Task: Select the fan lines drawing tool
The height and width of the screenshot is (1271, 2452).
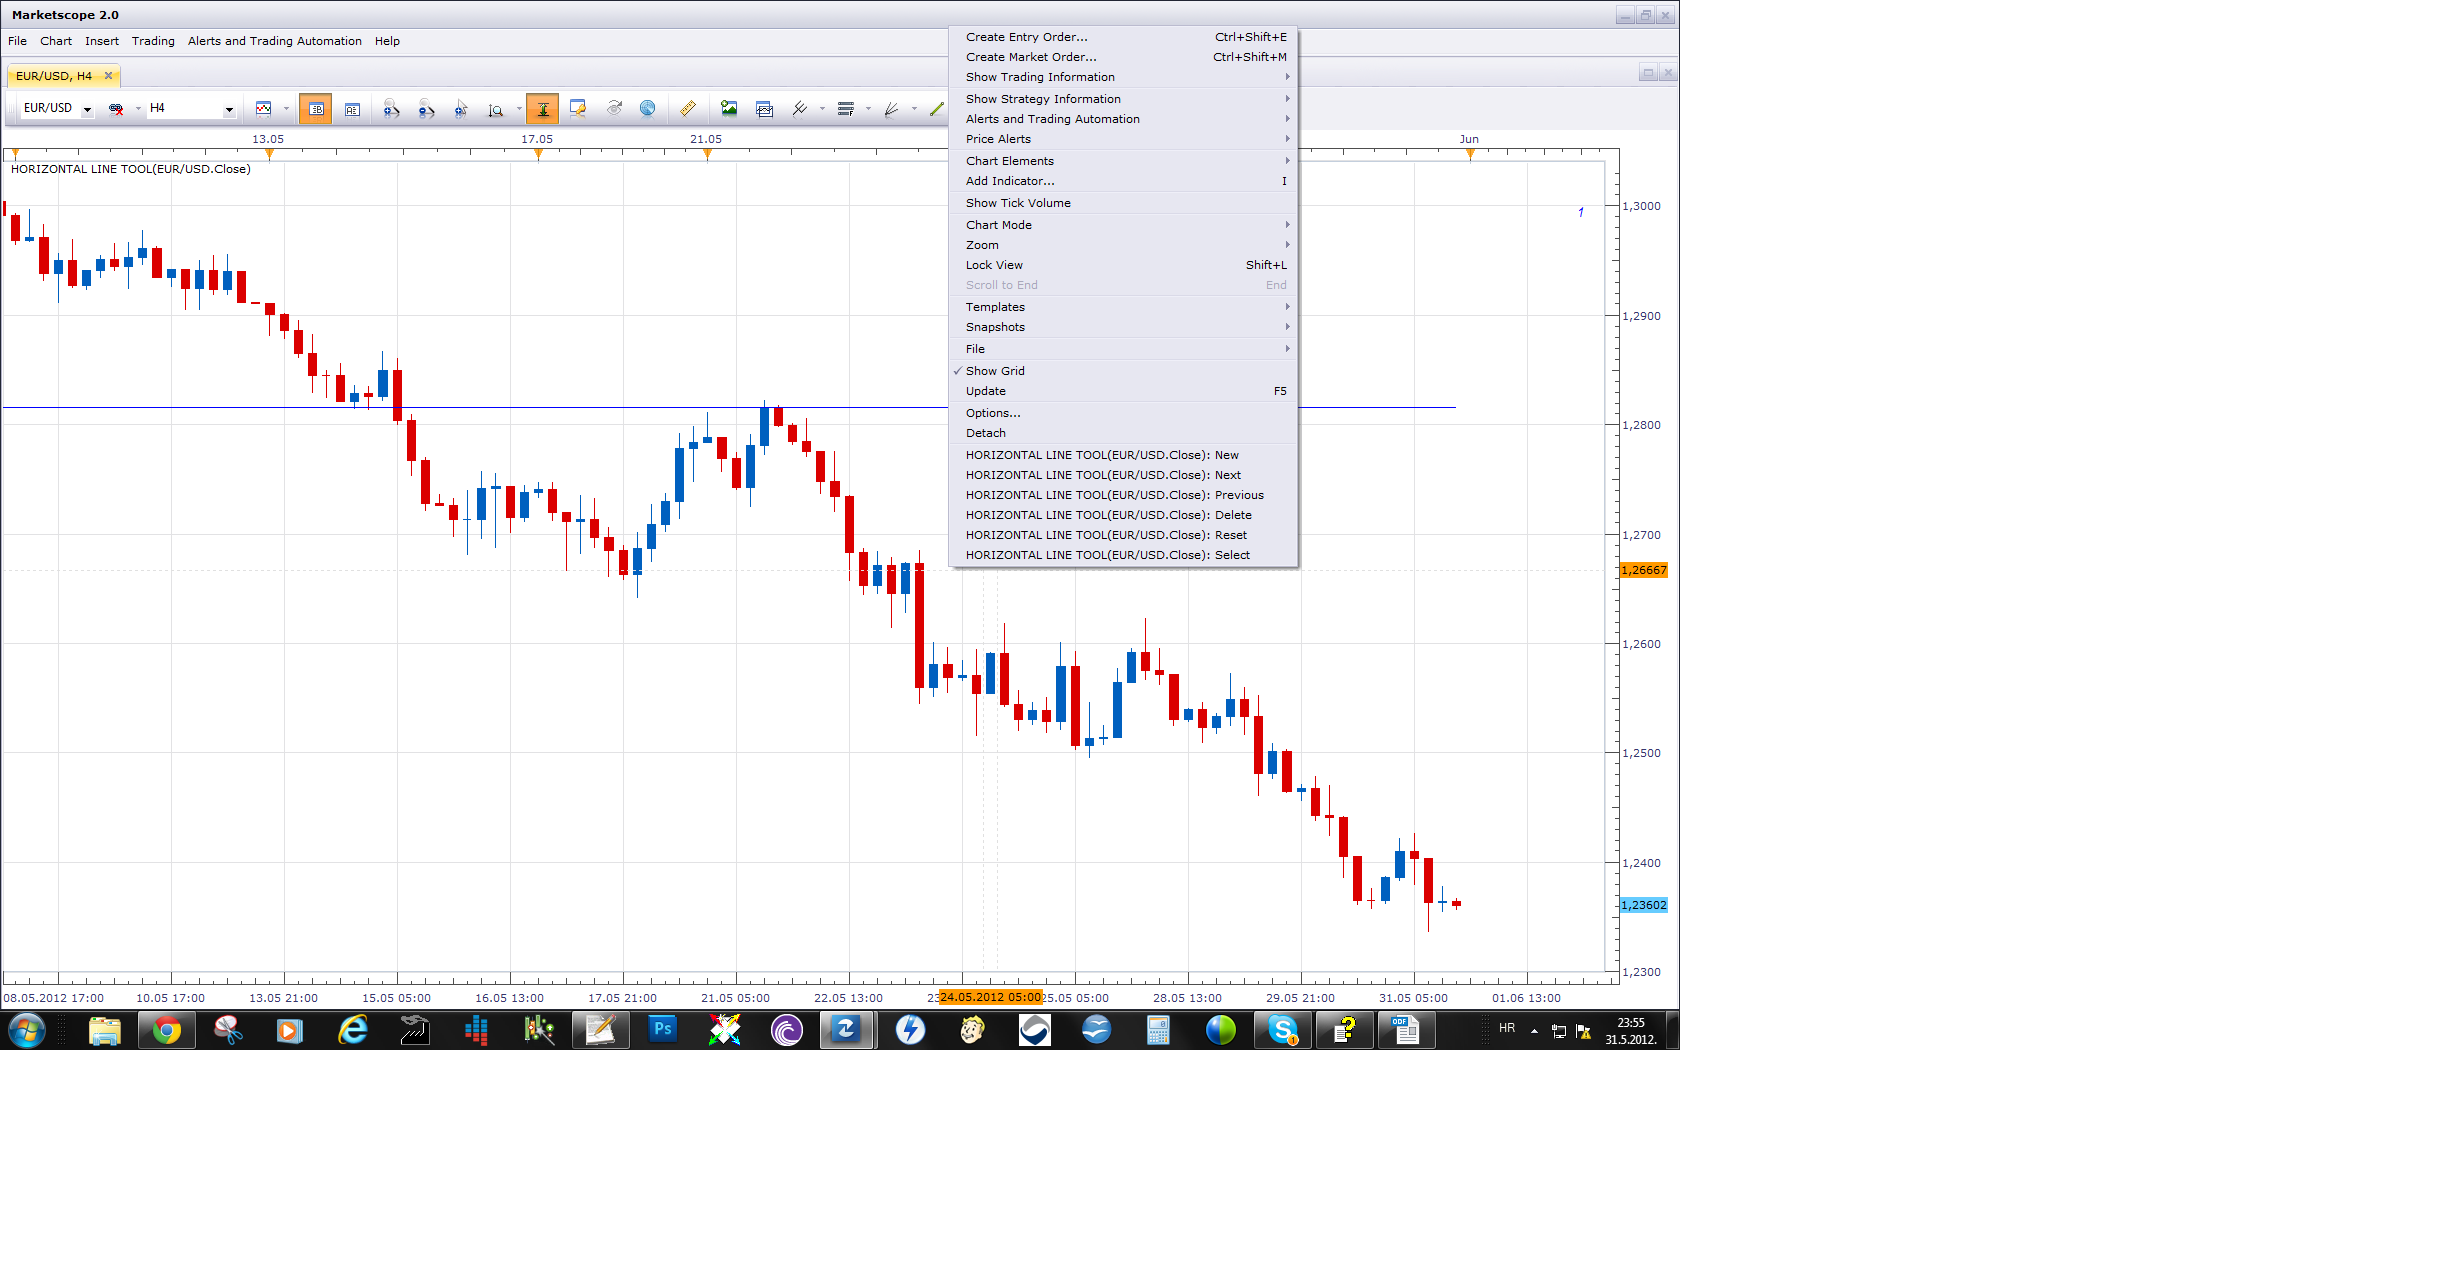Action: 891,108
